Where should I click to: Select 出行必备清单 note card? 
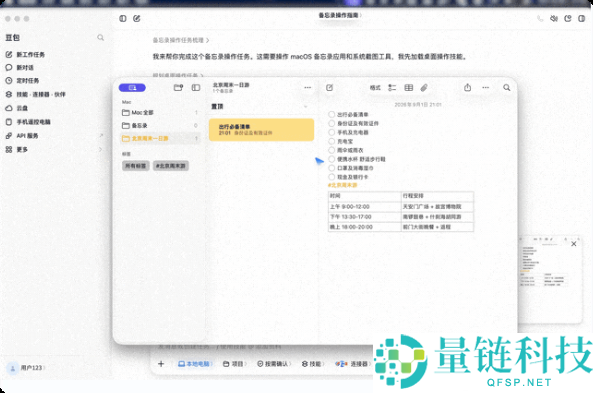261,130
